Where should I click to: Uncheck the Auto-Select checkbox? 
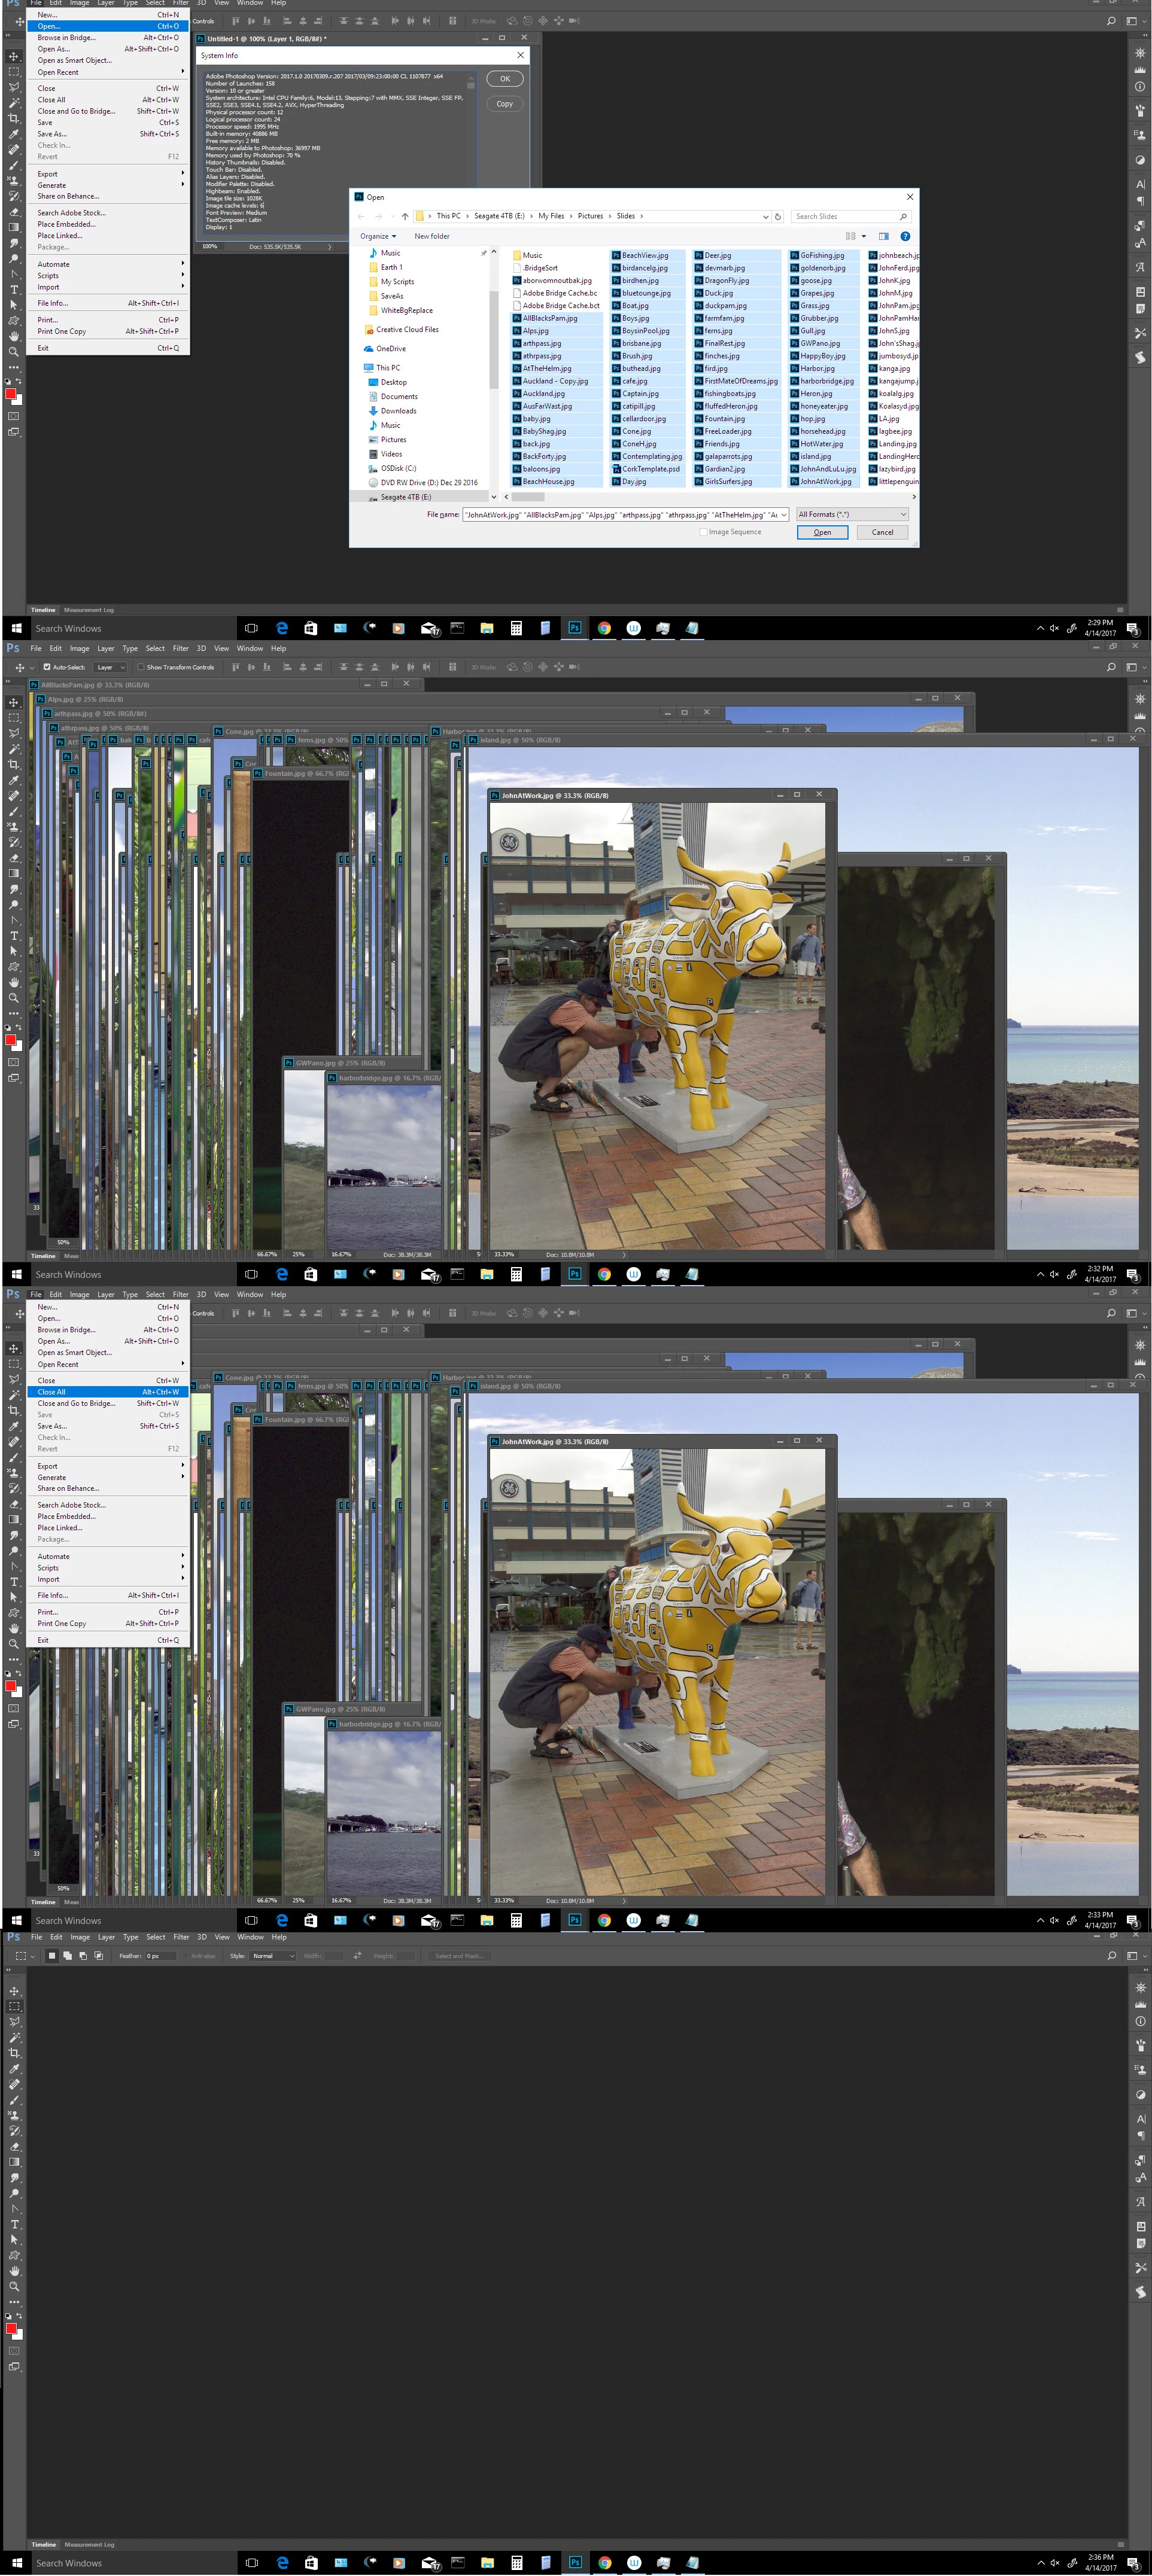tap(47, 667)
